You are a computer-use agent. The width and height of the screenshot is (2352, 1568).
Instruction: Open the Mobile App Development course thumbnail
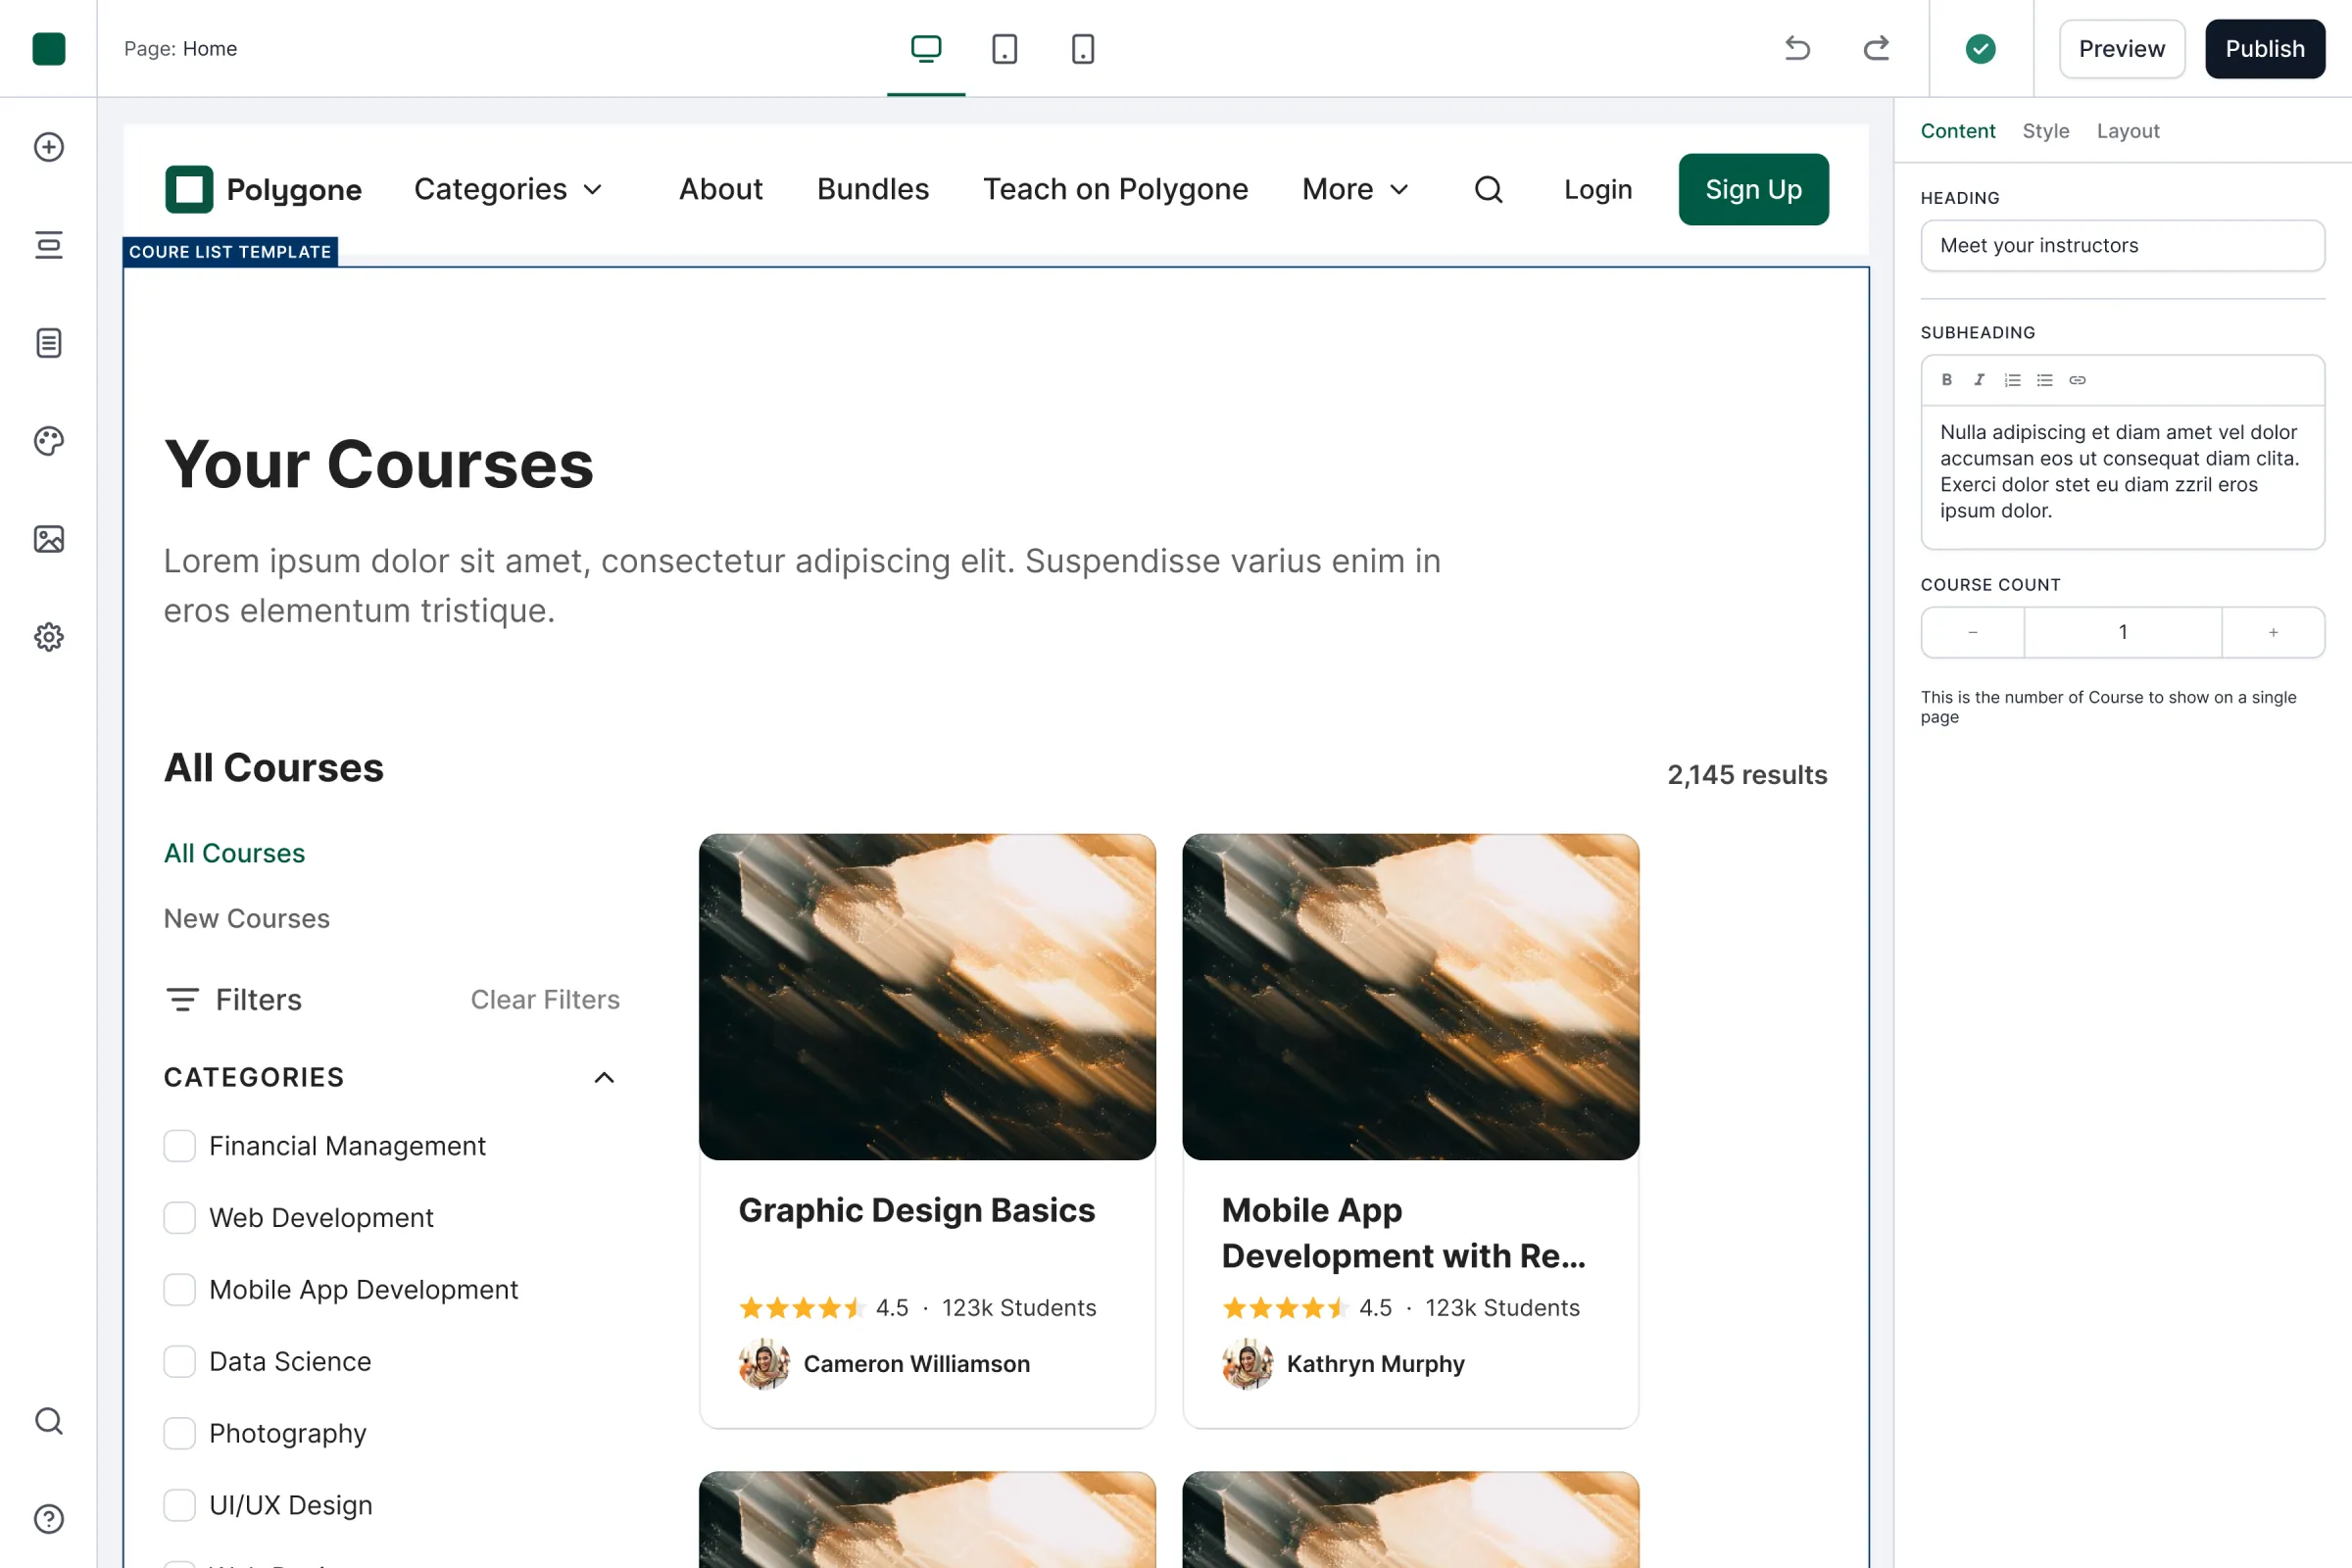pos(1410,997)
